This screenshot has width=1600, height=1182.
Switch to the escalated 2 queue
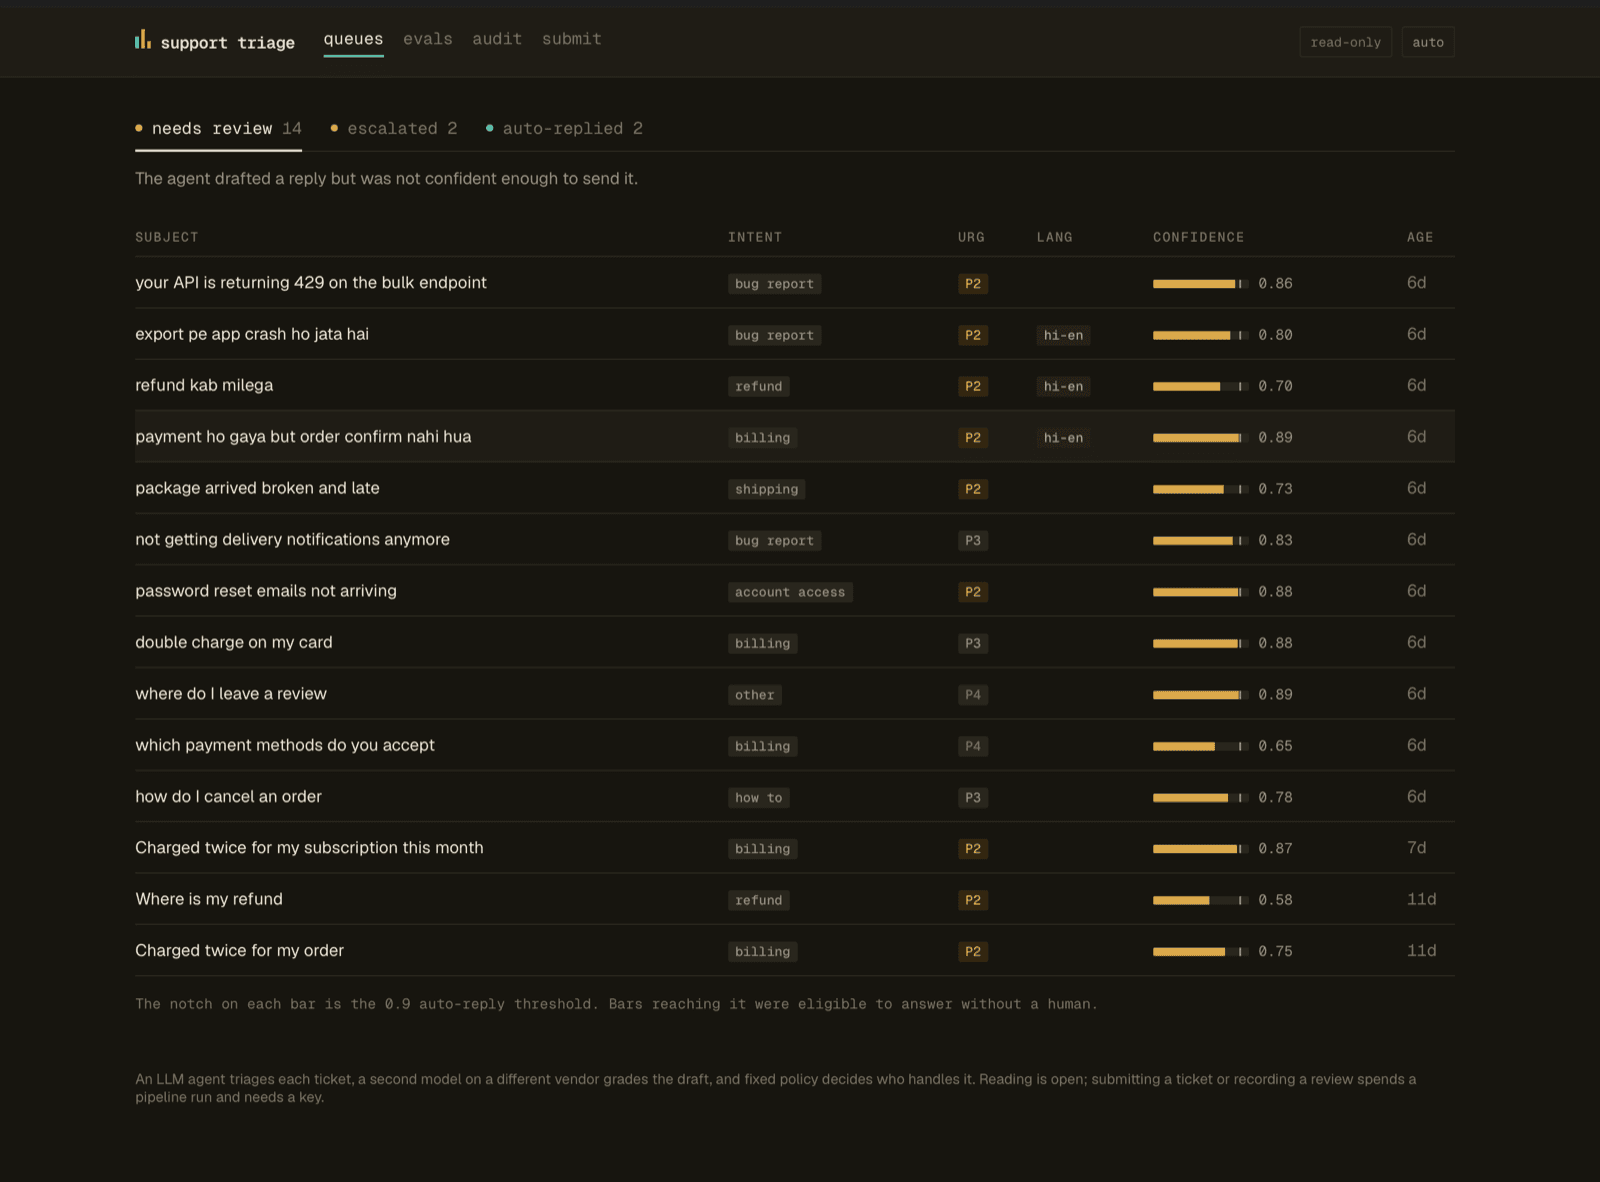click(x=394, y=129)
